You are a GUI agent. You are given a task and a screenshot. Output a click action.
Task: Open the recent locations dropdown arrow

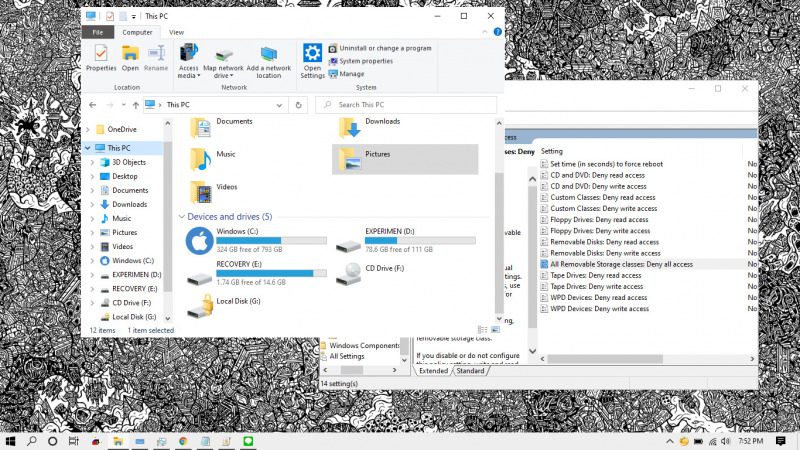click(x=123, y=105)
